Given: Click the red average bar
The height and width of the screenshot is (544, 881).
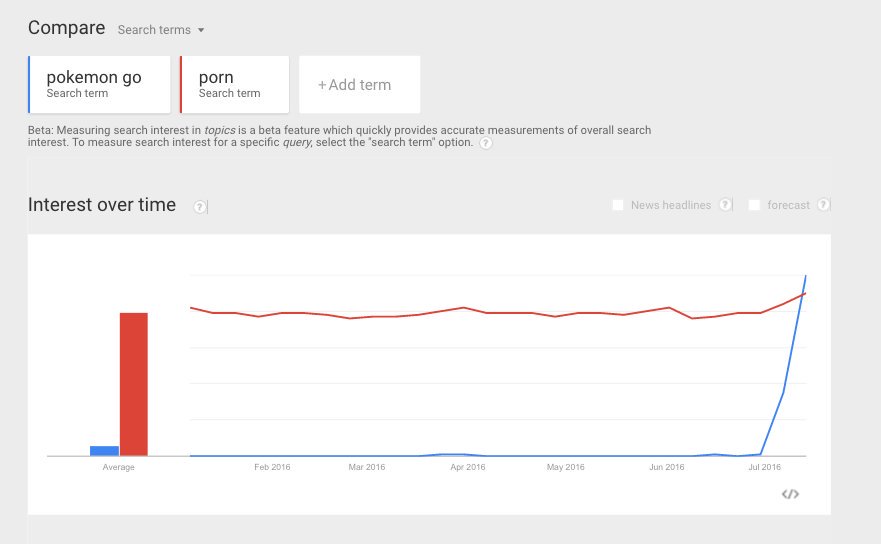Looking at the screenshot, I should click(x=134, y=384).
